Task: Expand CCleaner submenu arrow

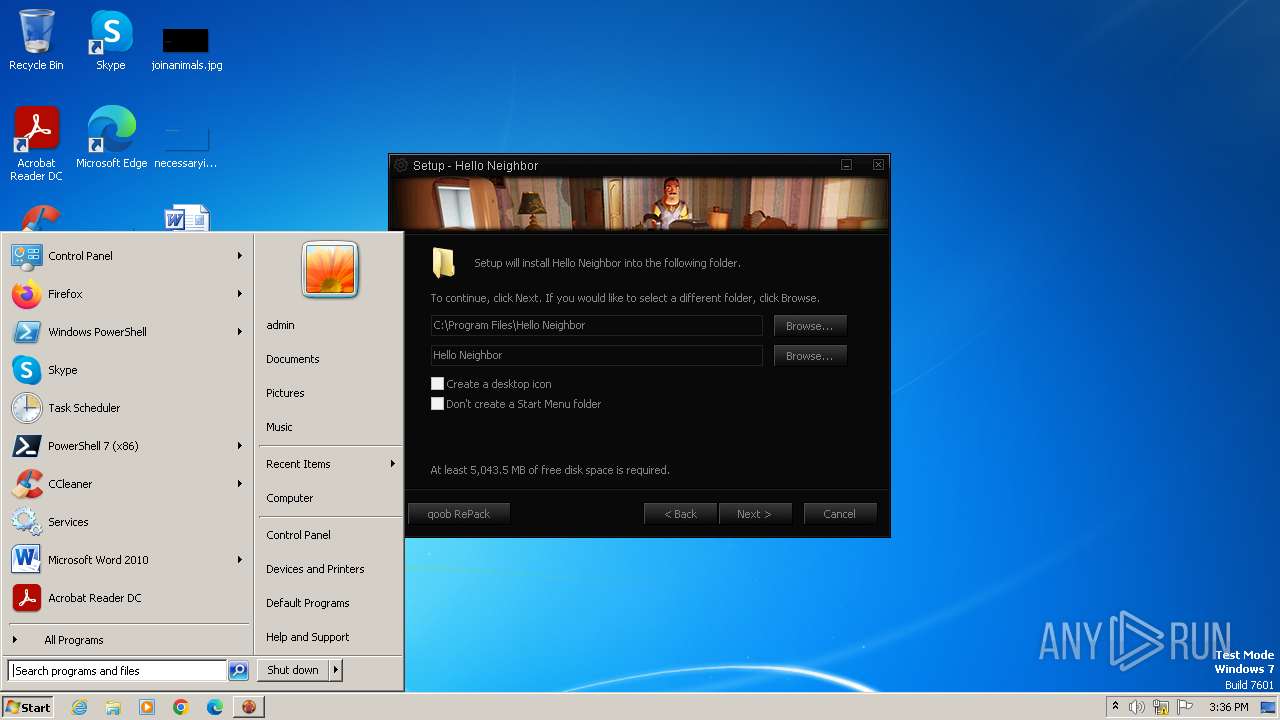Action: [240, 484]
